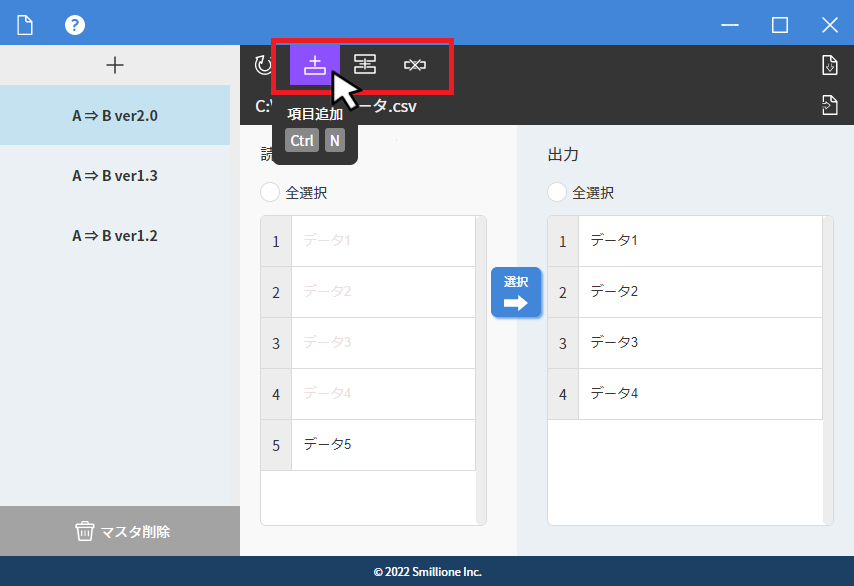This screenshot has width=854, height=586.
Task: Click the new document icon in the title bar
Action: click(25, 25)
